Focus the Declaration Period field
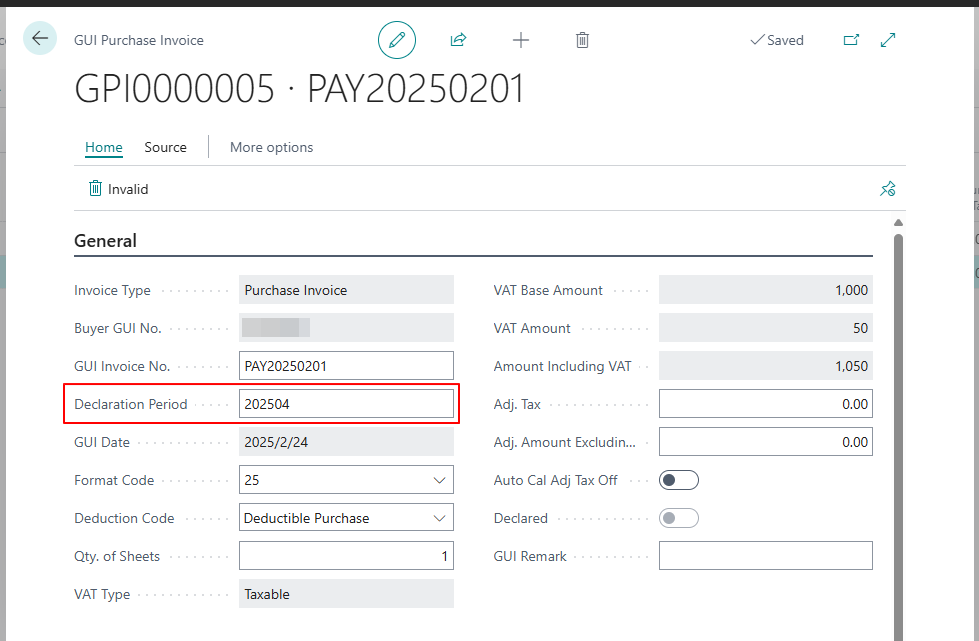 pyautogui.click(x=346, y=404)
